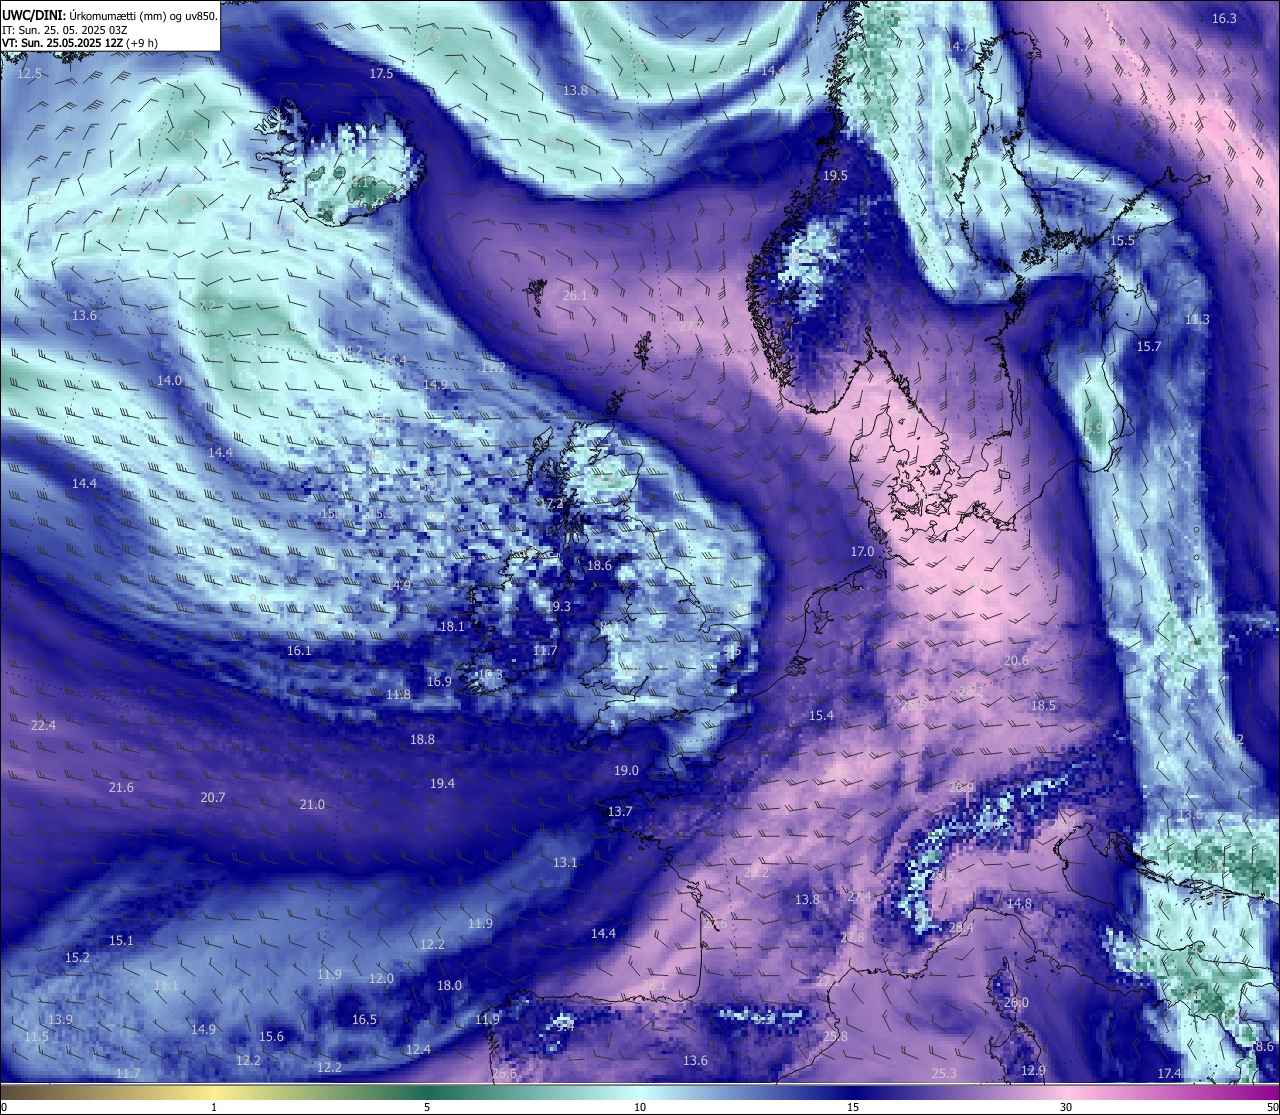Click the map value 11.8

[398, 695]
